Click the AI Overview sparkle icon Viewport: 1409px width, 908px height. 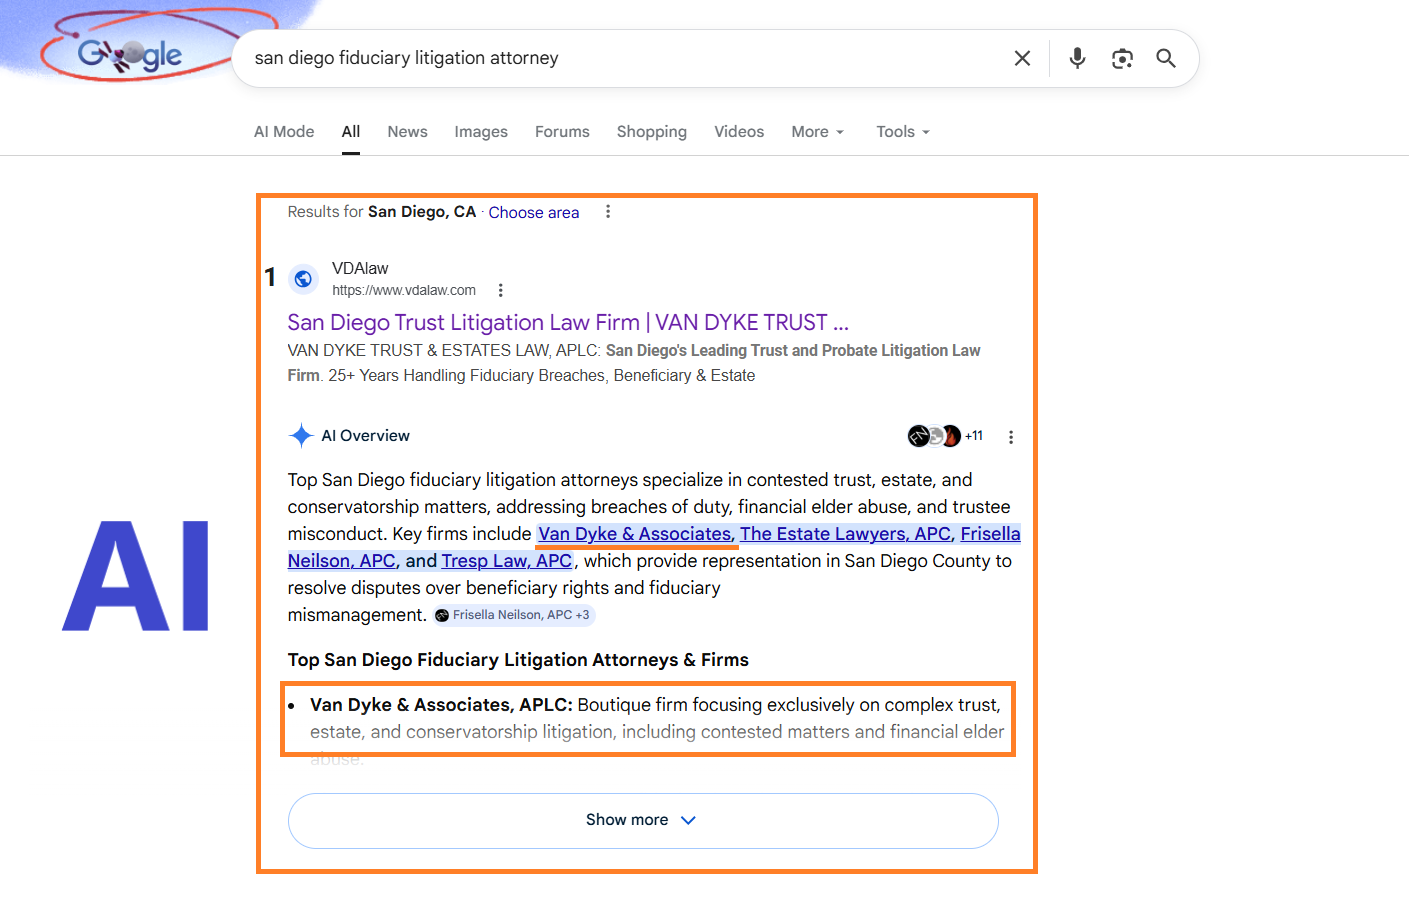click(x=301, y=435)
